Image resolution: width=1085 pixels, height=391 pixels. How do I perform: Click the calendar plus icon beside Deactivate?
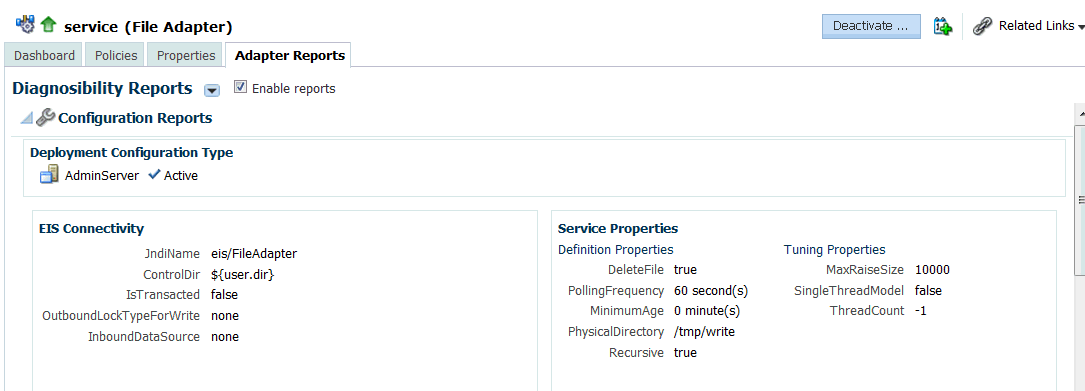tap(942, 26)
